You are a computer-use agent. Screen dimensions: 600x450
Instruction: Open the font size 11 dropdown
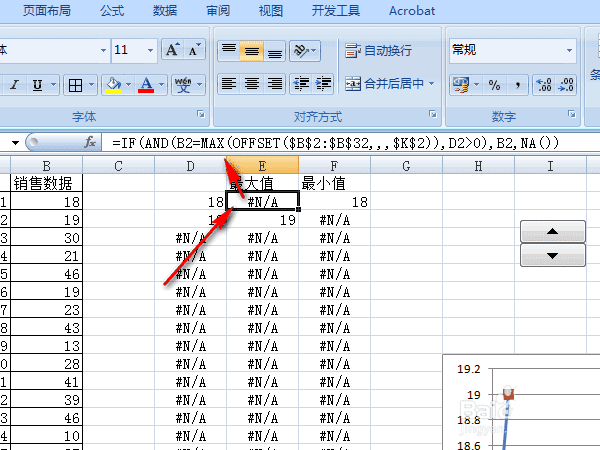tap(150, 50)
